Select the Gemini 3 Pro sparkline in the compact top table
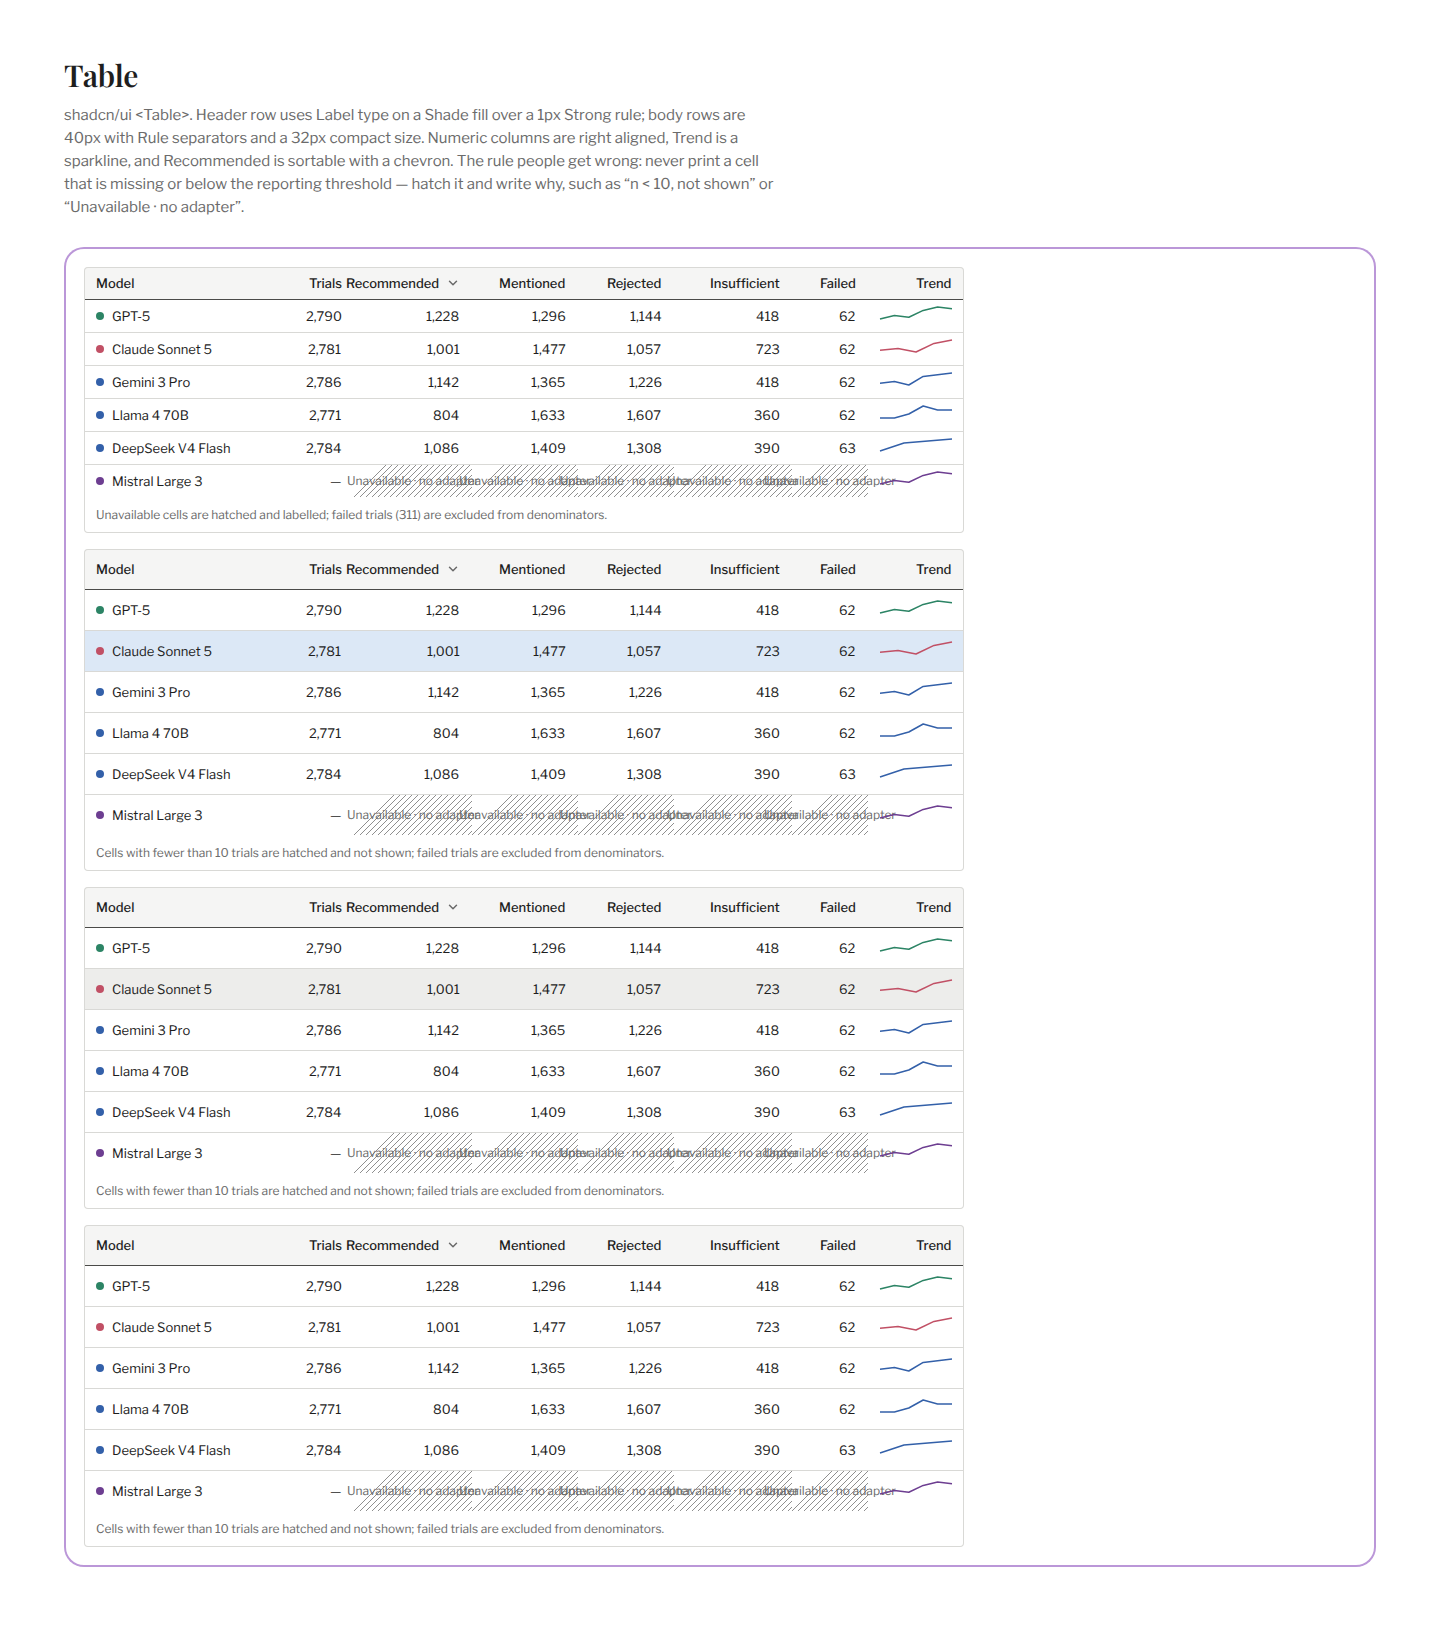Image resolution: width=1440 pixels, height=1631 pixels. tap(916, 380)
